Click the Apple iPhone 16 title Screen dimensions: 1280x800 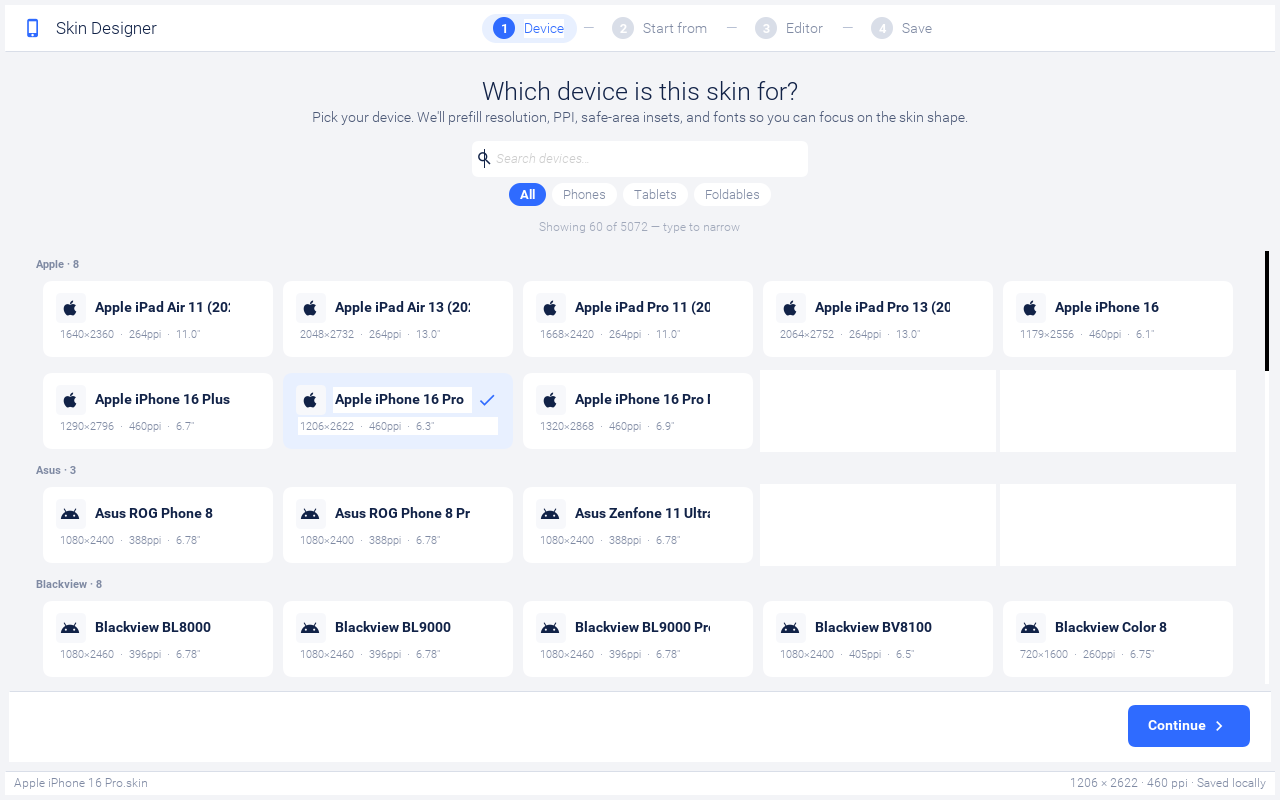[1107, 307]
